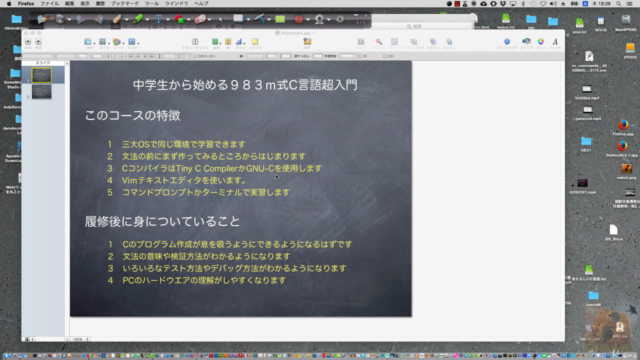Send object backward with 背面へ icon
Image resolution: width=640 pixels, height=360 pixels.
(449, 42)
